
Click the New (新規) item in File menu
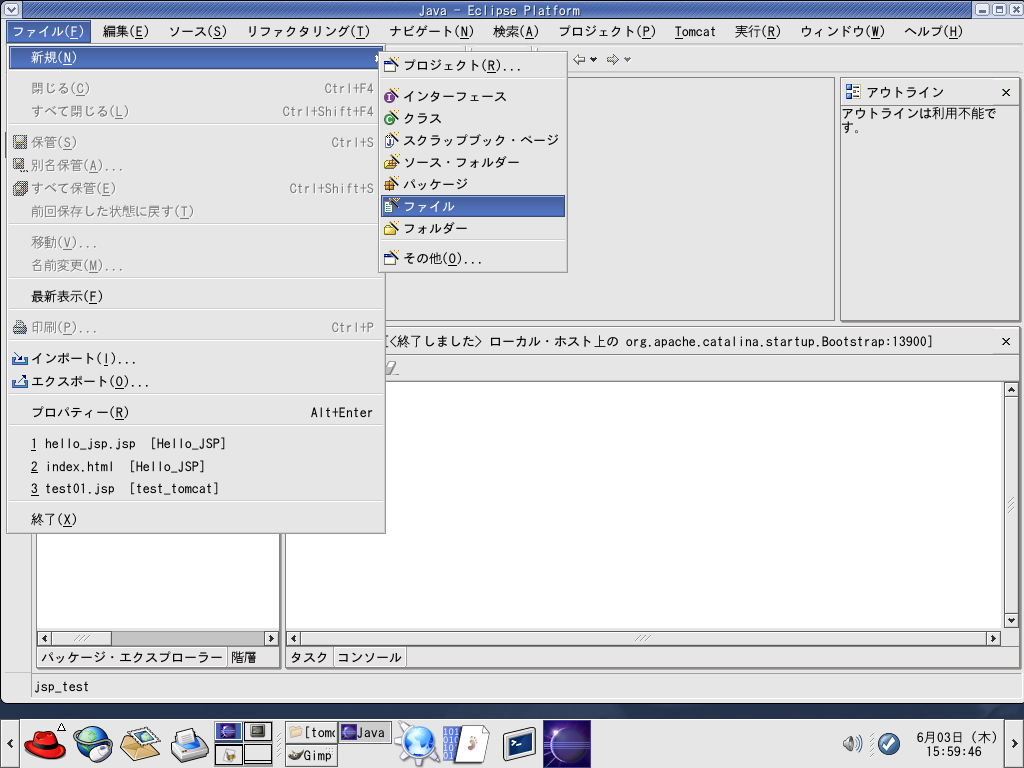point(196,57)
